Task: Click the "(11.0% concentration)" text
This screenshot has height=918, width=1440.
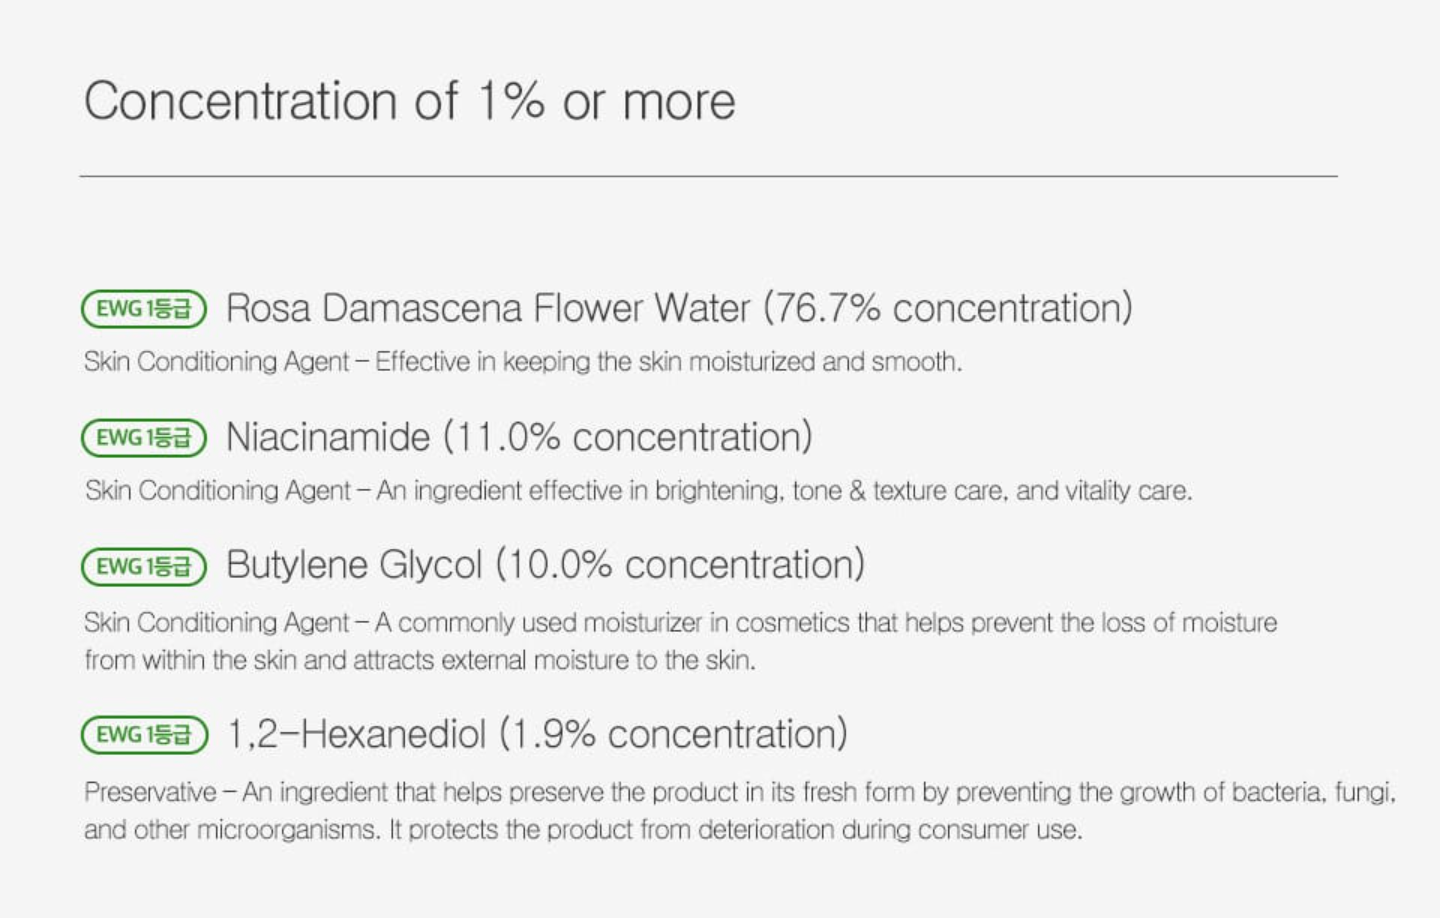Action: [x=628, y=438]
